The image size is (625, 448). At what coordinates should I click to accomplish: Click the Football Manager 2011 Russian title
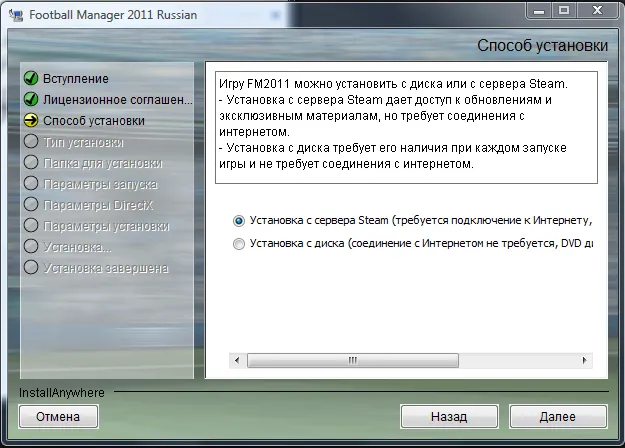(x=113, y=15)
